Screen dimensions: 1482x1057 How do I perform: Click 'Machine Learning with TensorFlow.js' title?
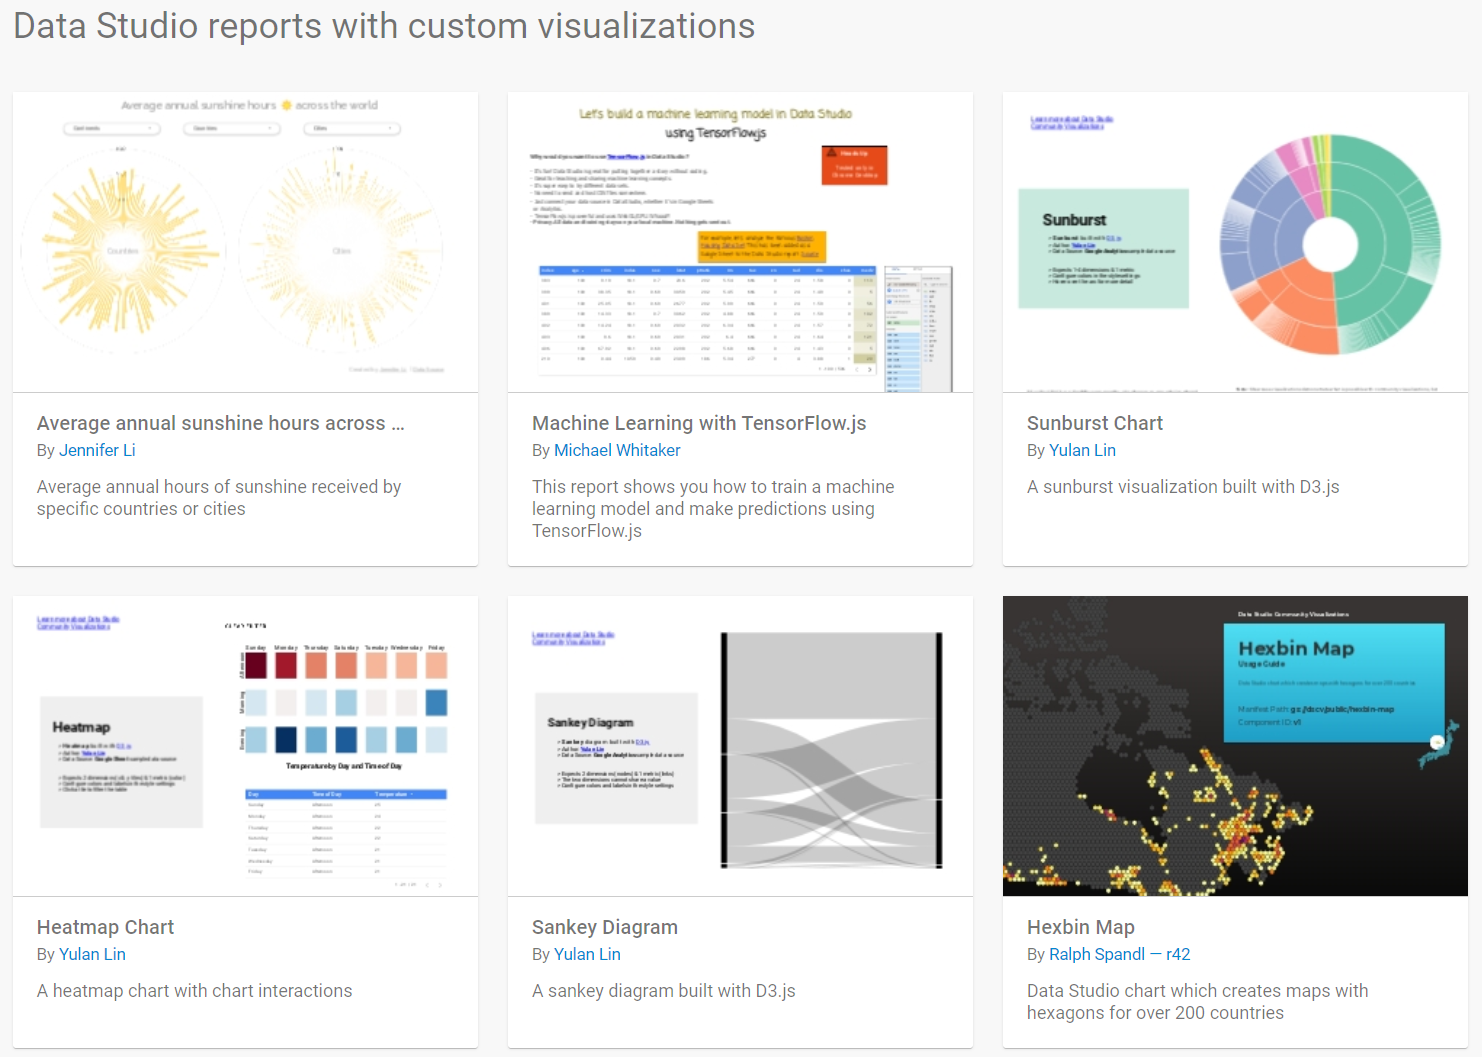pos(699,423)
